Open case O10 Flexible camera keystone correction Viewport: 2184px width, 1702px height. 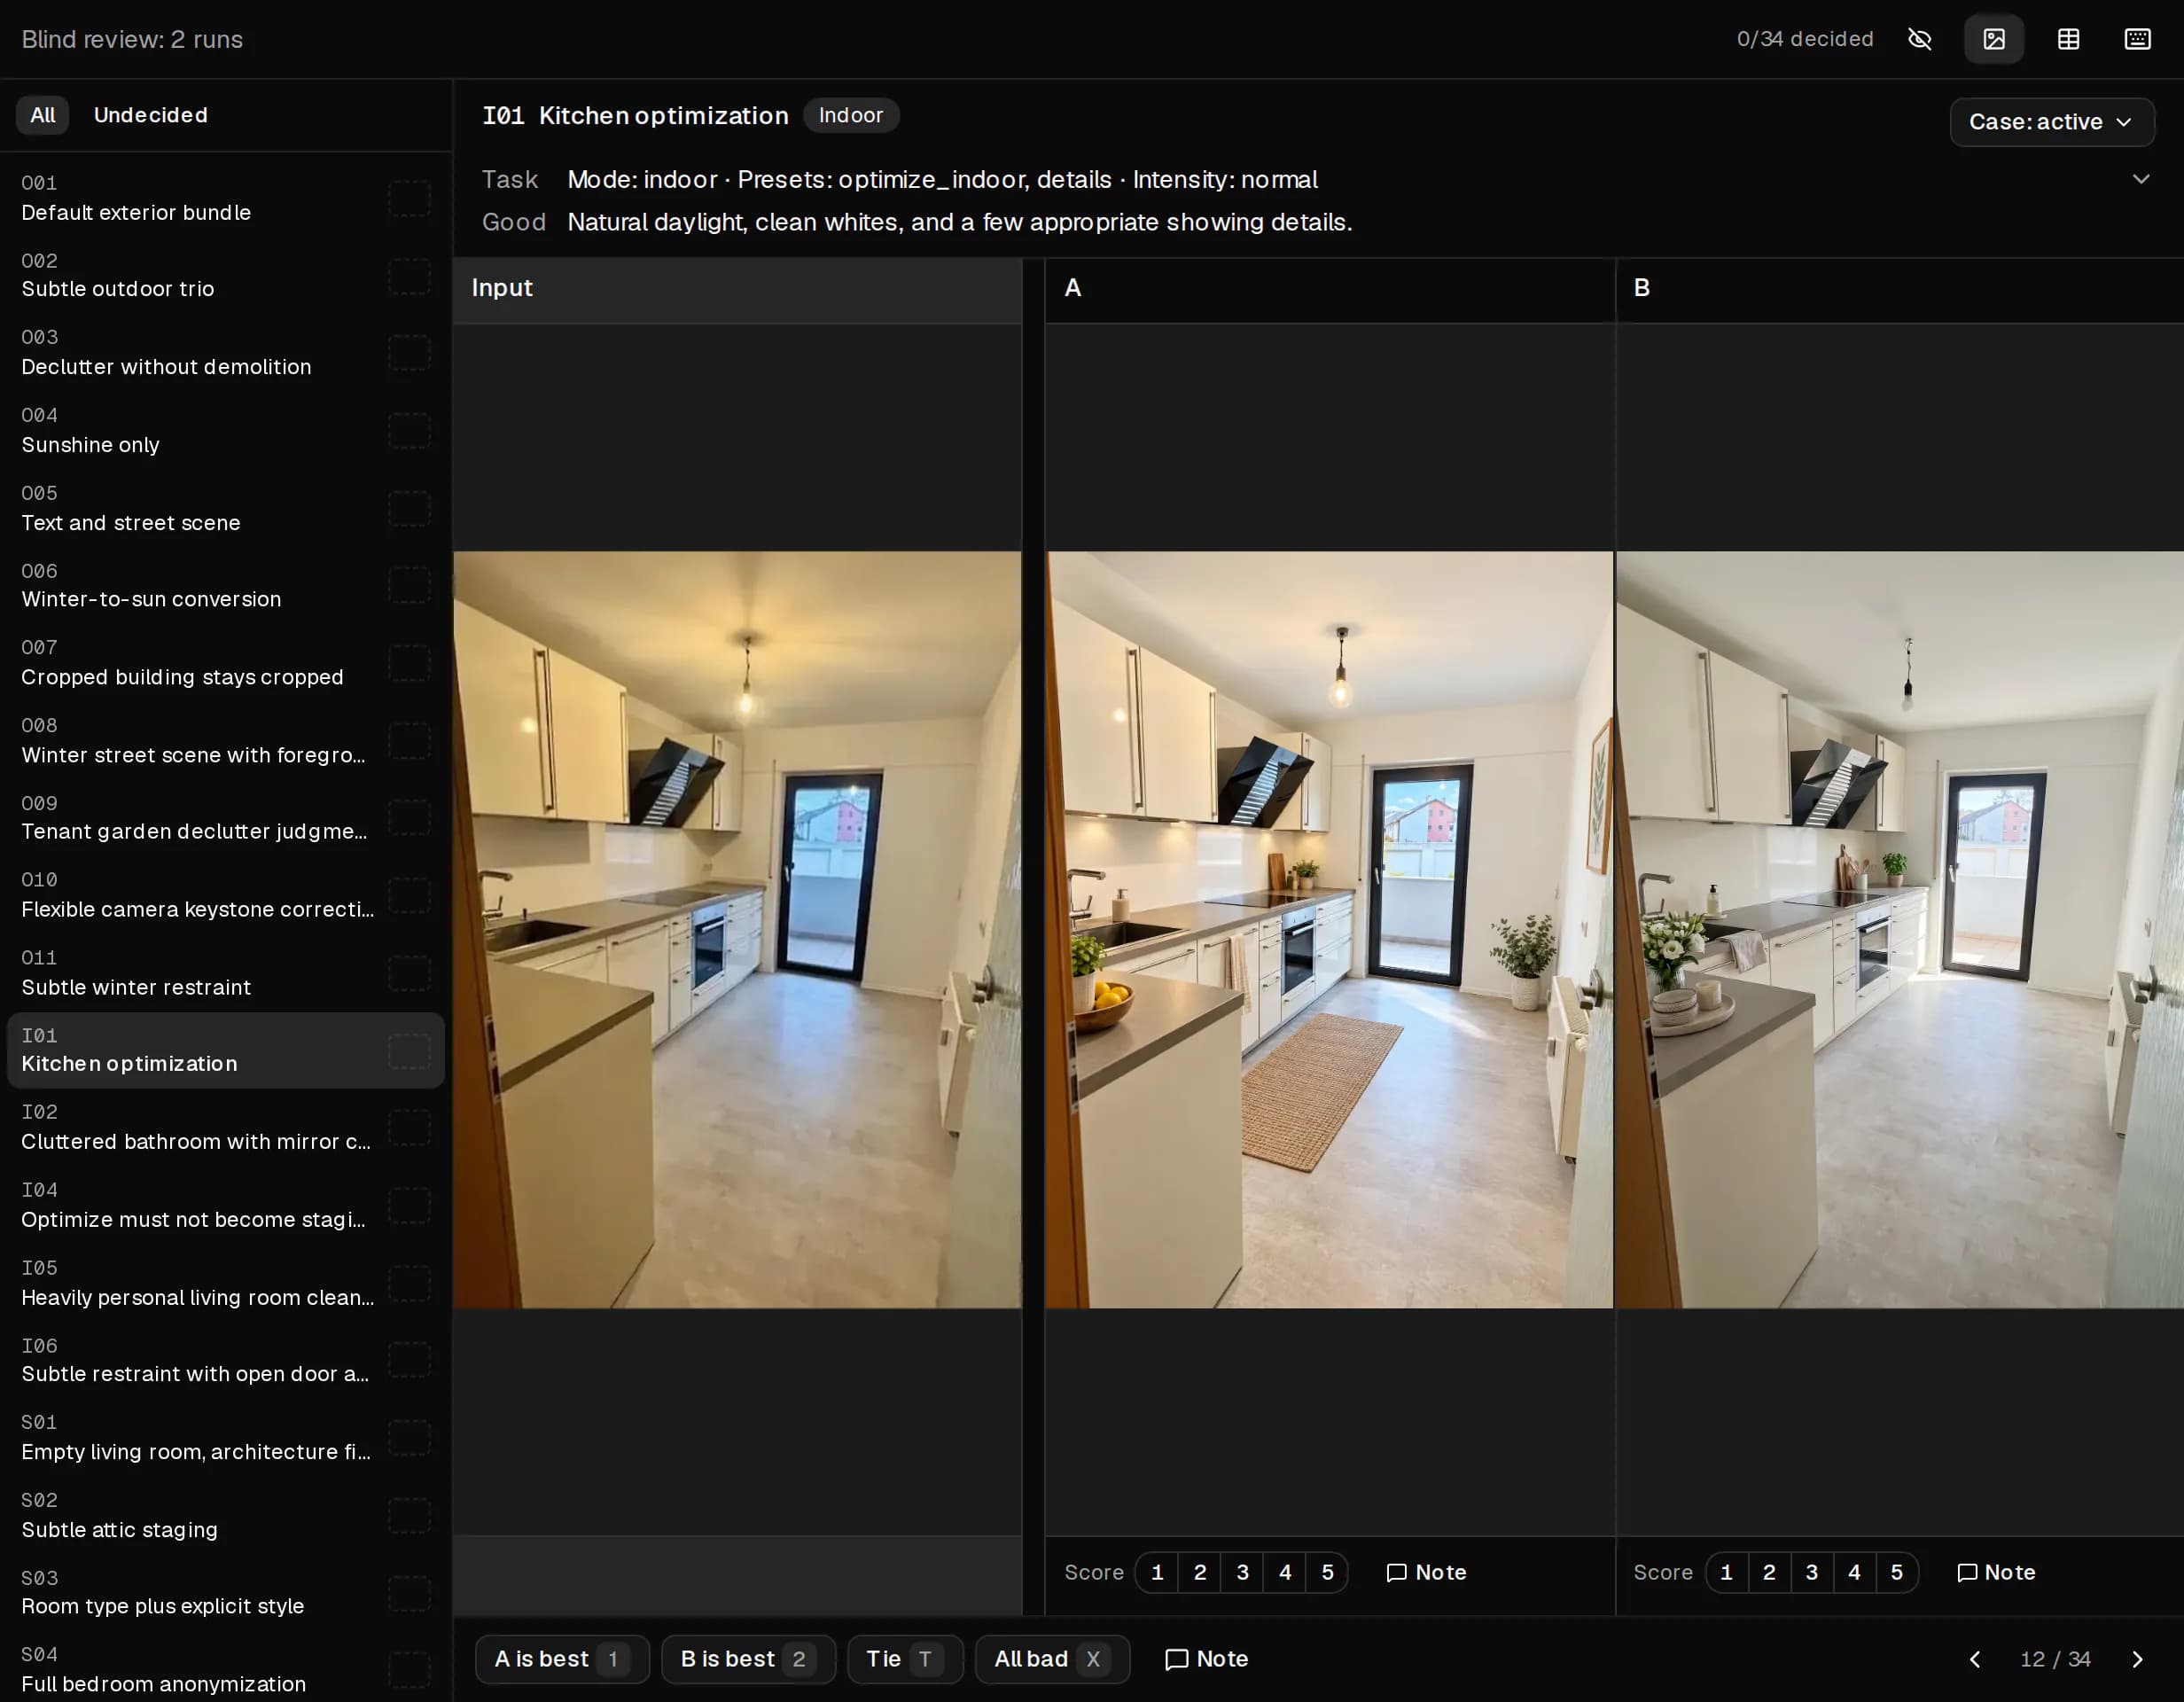click(225, 895)
